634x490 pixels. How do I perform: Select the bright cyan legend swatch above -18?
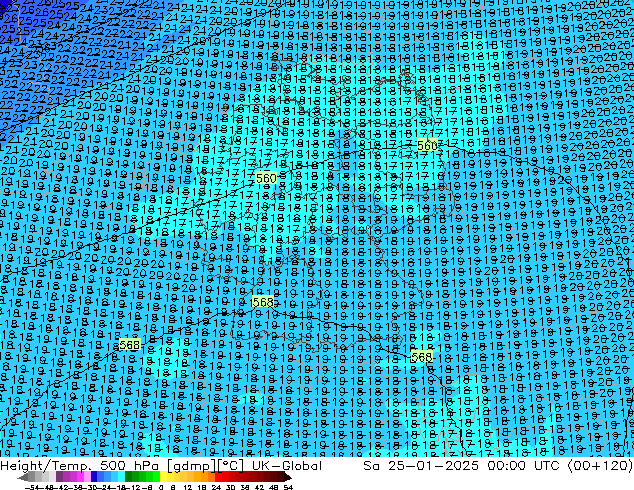(x=121, y=476)
